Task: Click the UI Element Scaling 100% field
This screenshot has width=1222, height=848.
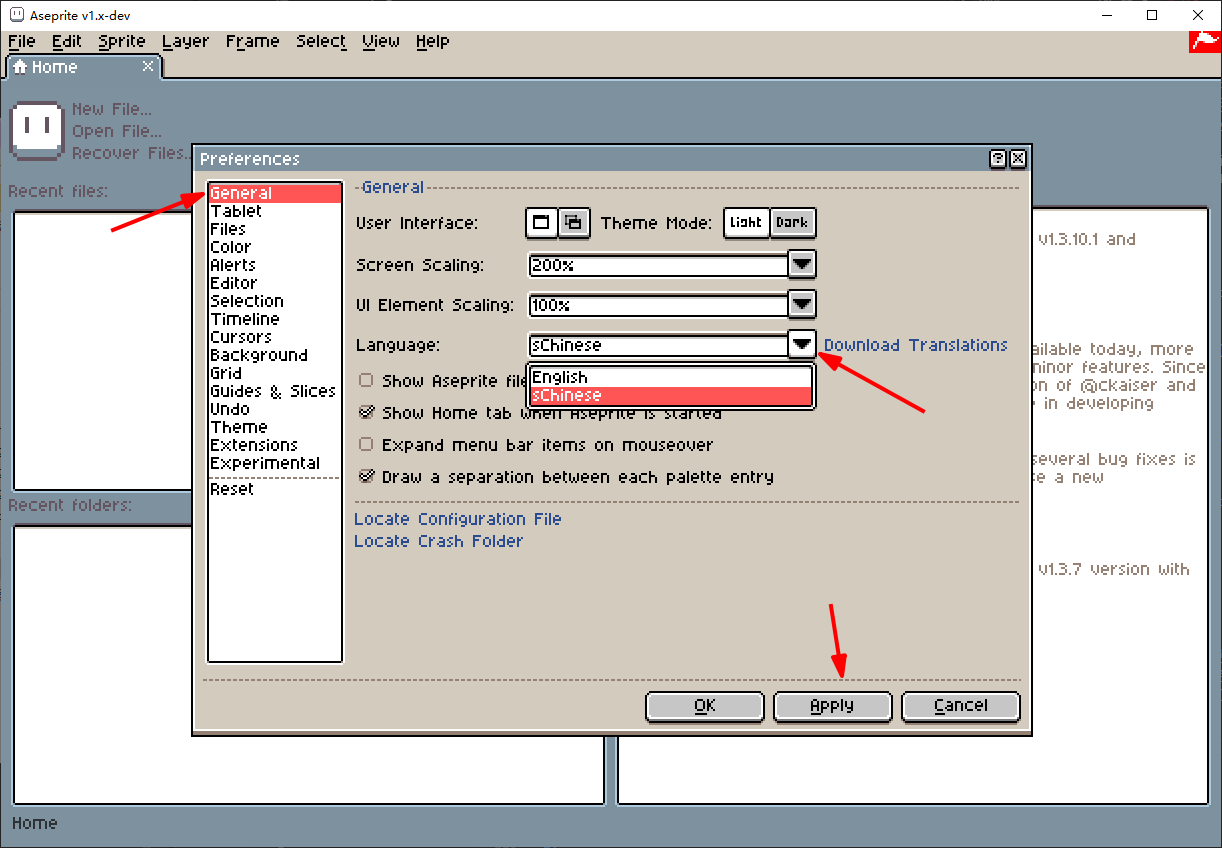Action: pyautogui.click(x=658, y=305)
